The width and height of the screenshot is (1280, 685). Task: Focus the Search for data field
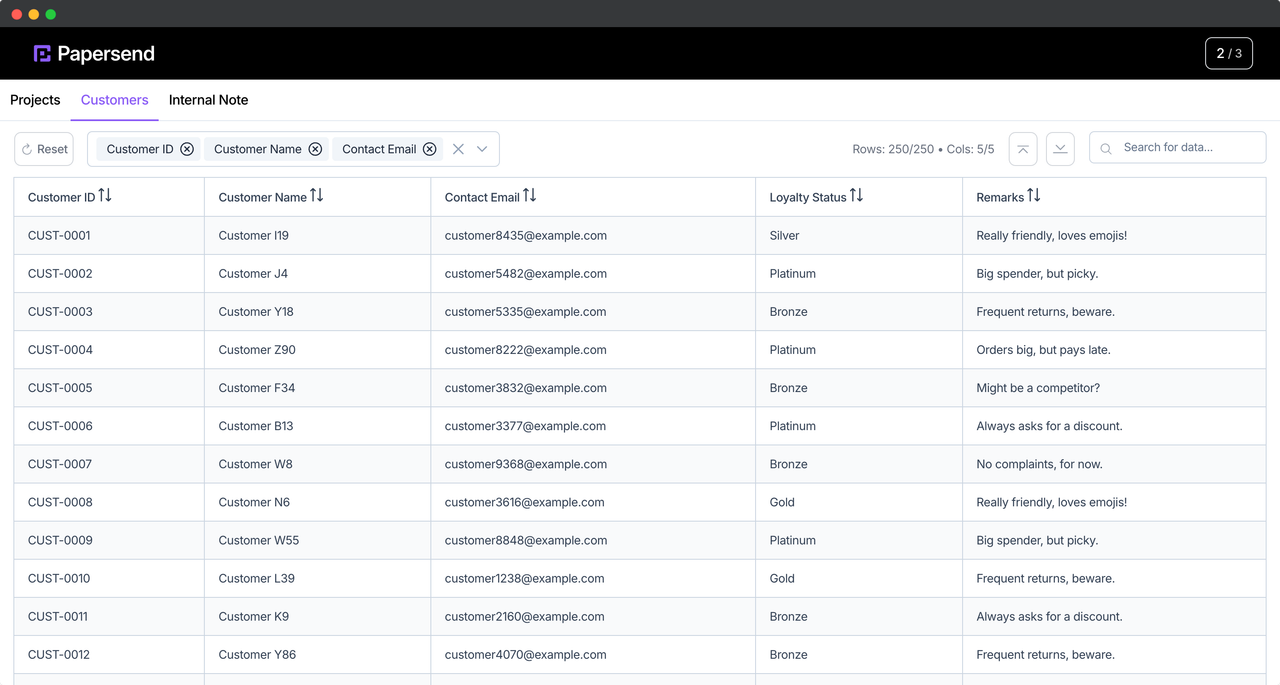1178,147
